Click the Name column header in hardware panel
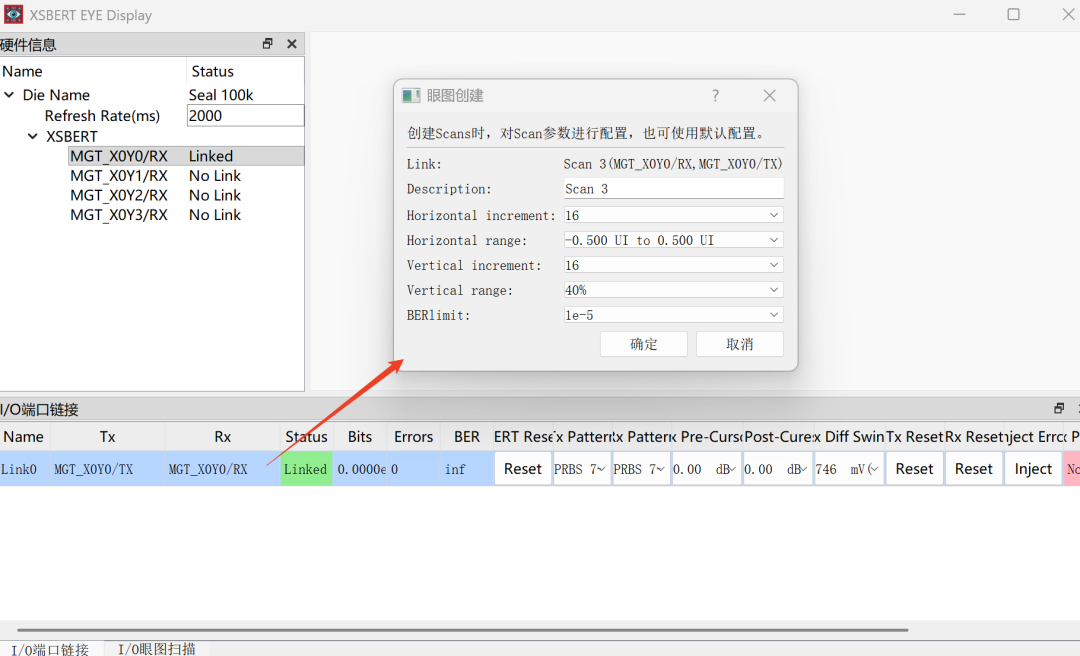This screenshot has width=1080, height=656. (93, 71)
